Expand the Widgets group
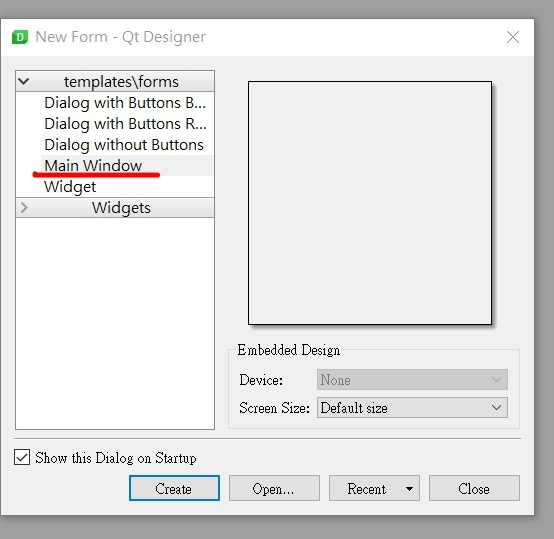The height and width of the screenshot is (539, 554). [24, 208]
